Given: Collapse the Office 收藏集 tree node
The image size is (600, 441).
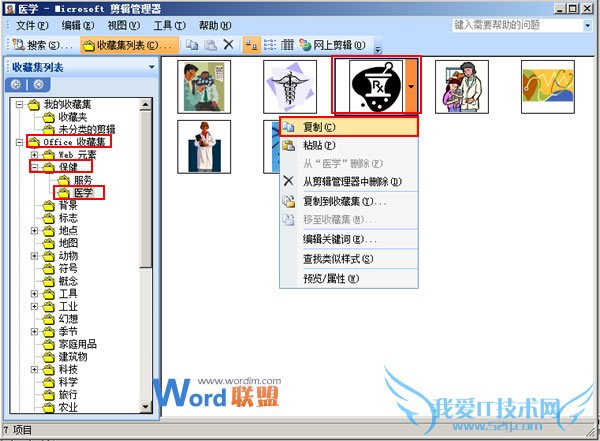Looking at the screenshot, I should click(x=19, y=142).
